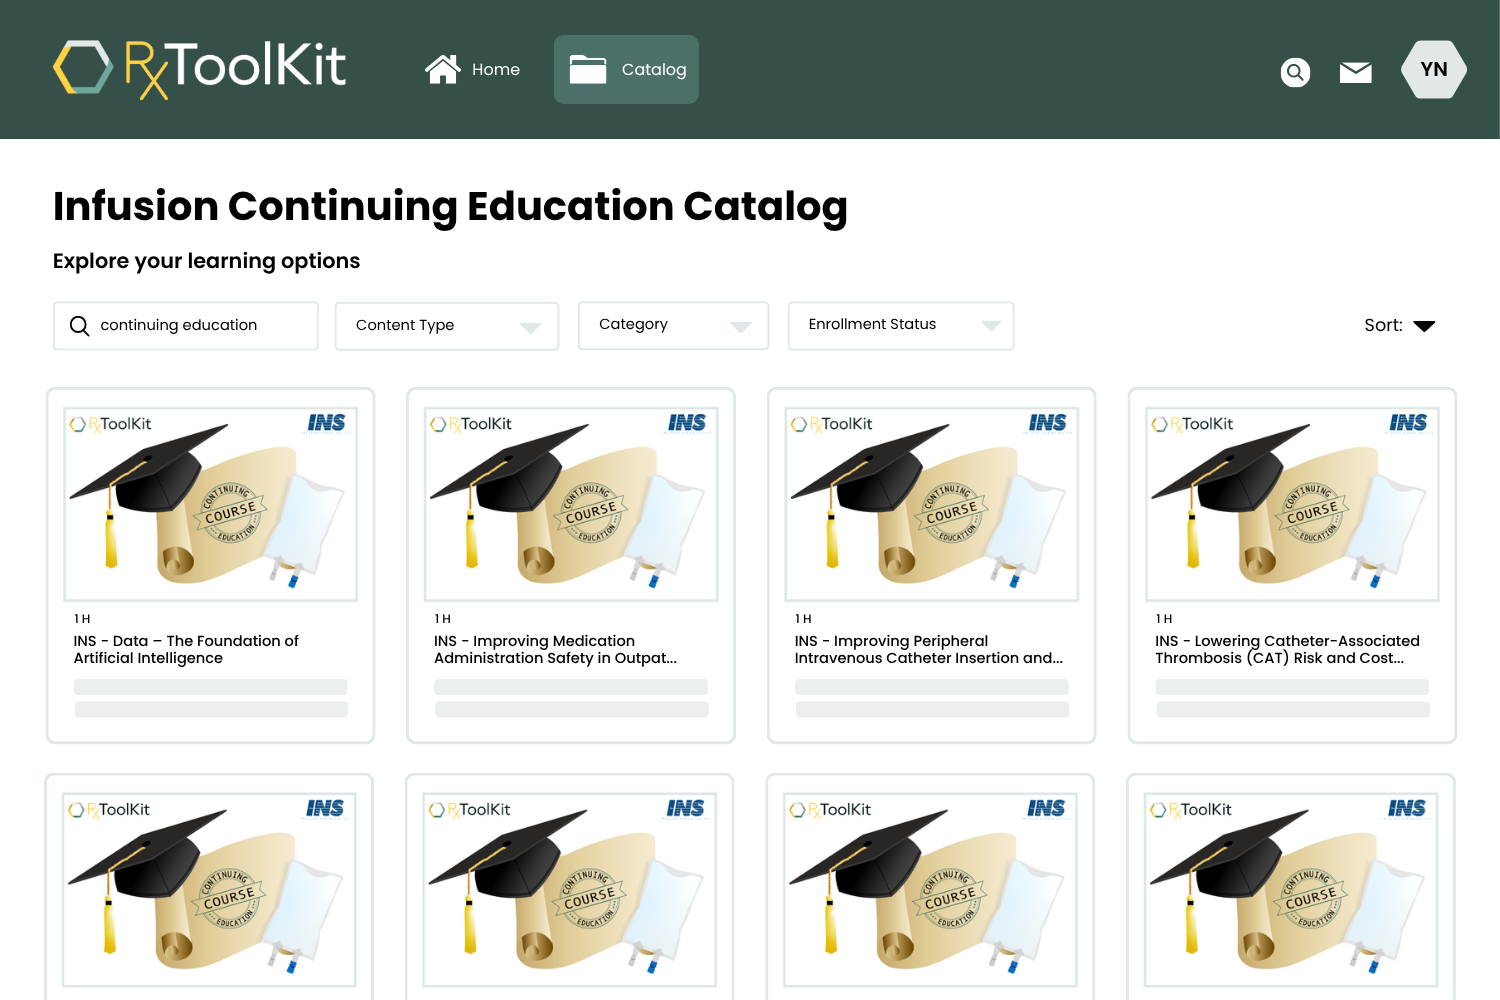This screenshot has height=1000, width=1500.
Task: Open the Improving Peripheral Intravenous Catheter thumbnail
Action: tap(932, 503)
